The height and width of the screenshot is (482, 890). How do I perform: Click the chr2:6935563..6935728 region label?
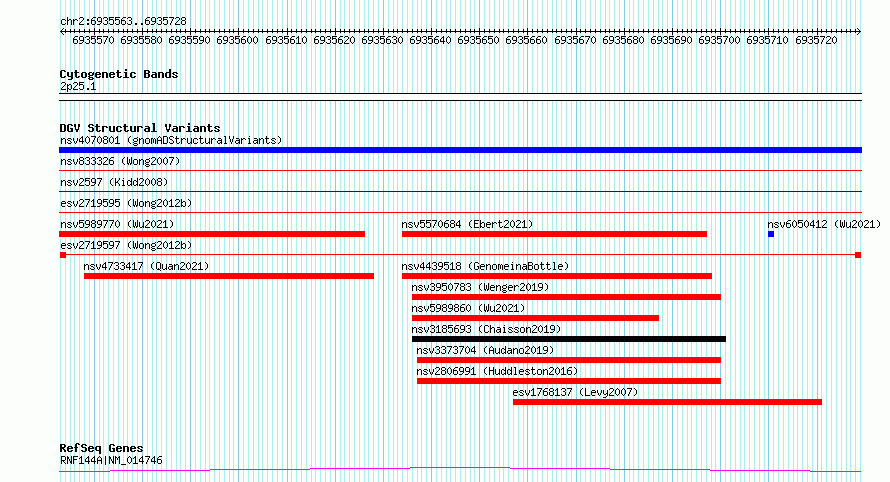tap(123, 22)
